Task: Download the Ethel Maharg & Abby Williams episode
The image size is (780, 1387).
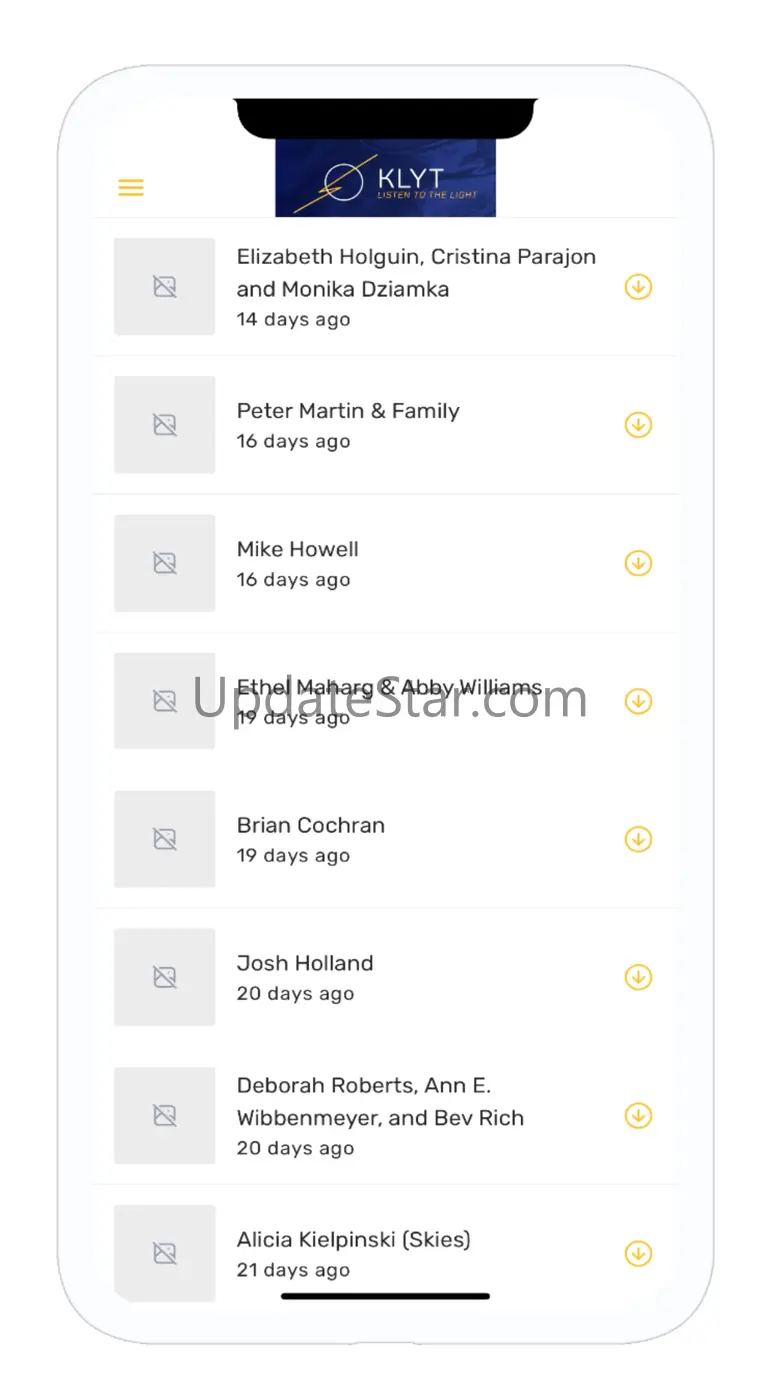Action: [638, 701]
